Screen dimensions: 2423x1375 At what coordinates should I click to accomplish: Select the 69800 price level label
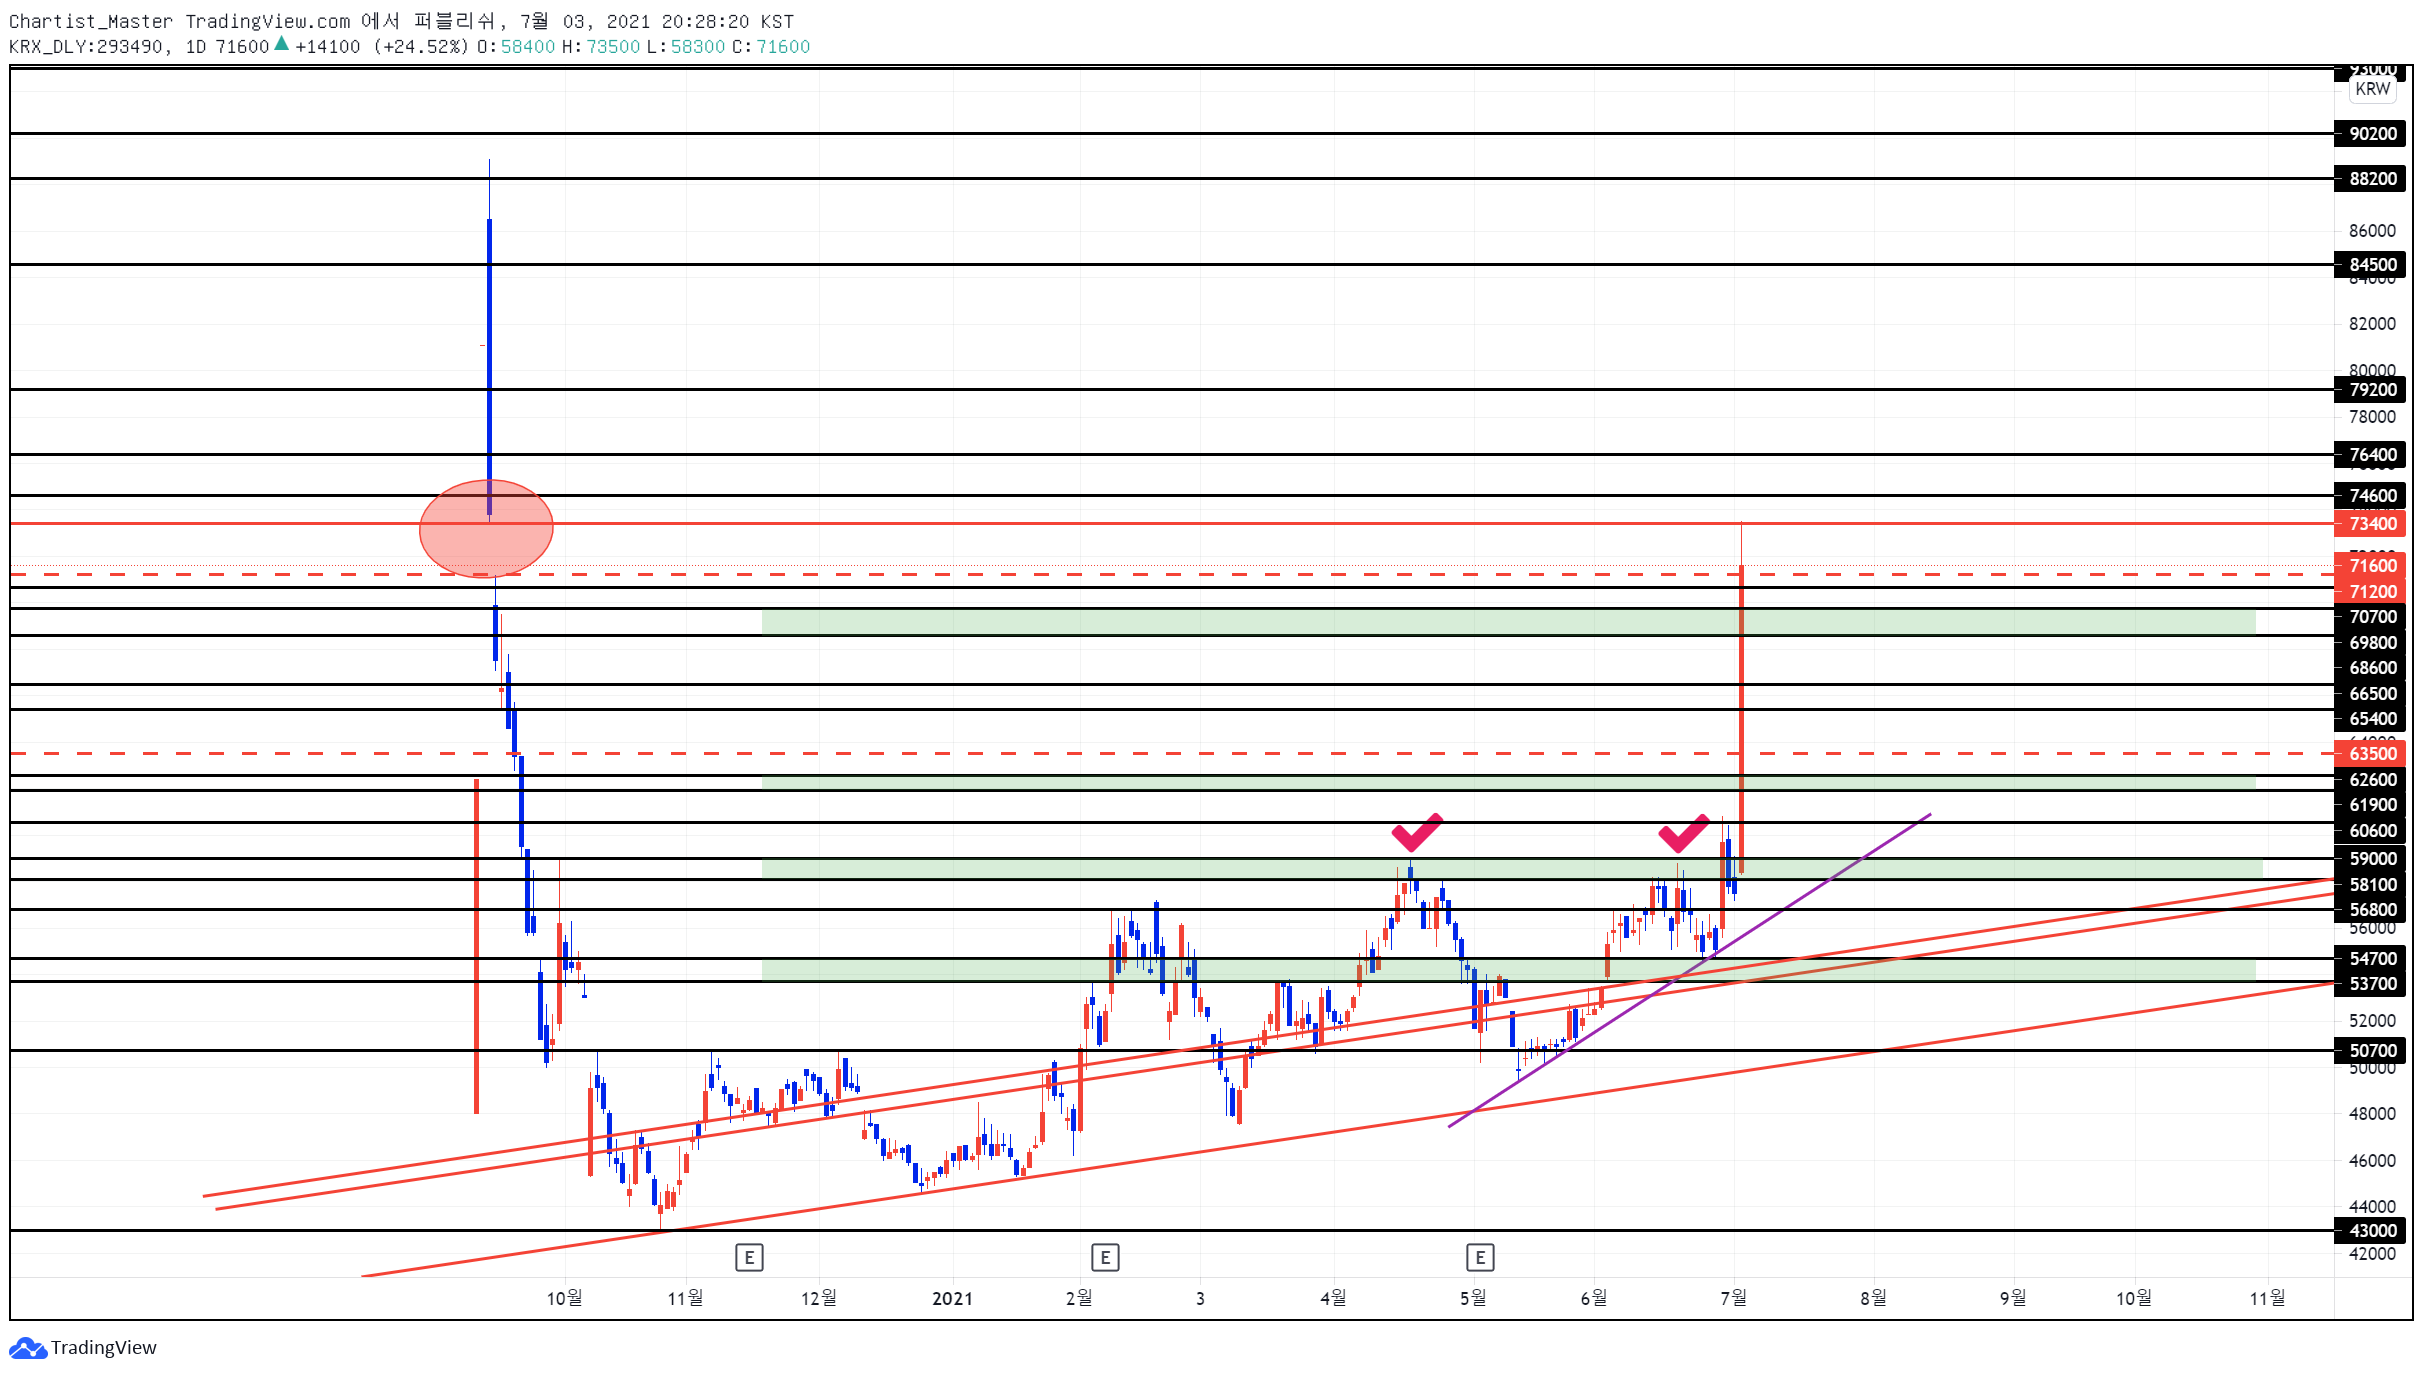(2369, 642)
